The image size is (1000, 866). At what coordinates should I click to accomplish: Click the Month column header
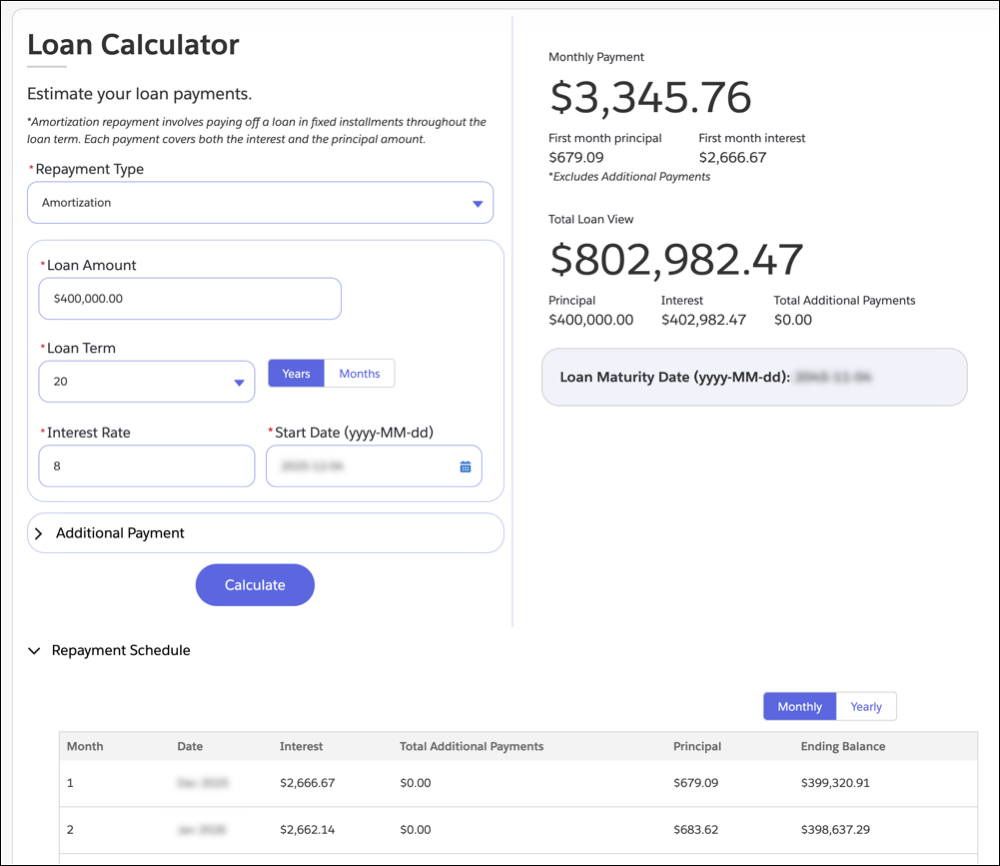(85, 746)
